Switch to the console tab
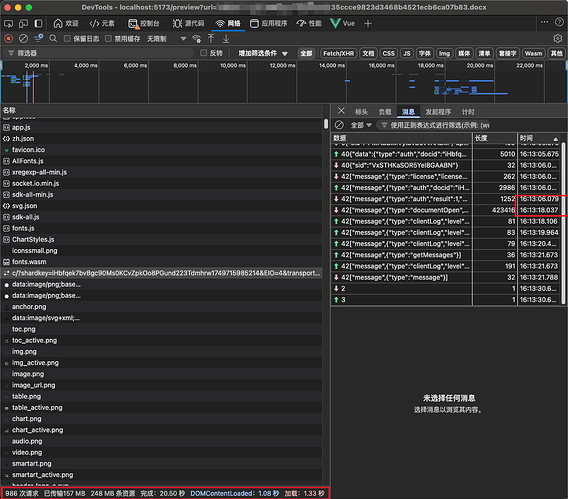Screen dimensions: 568x499 pyautogui.click(x=144, y=24)
